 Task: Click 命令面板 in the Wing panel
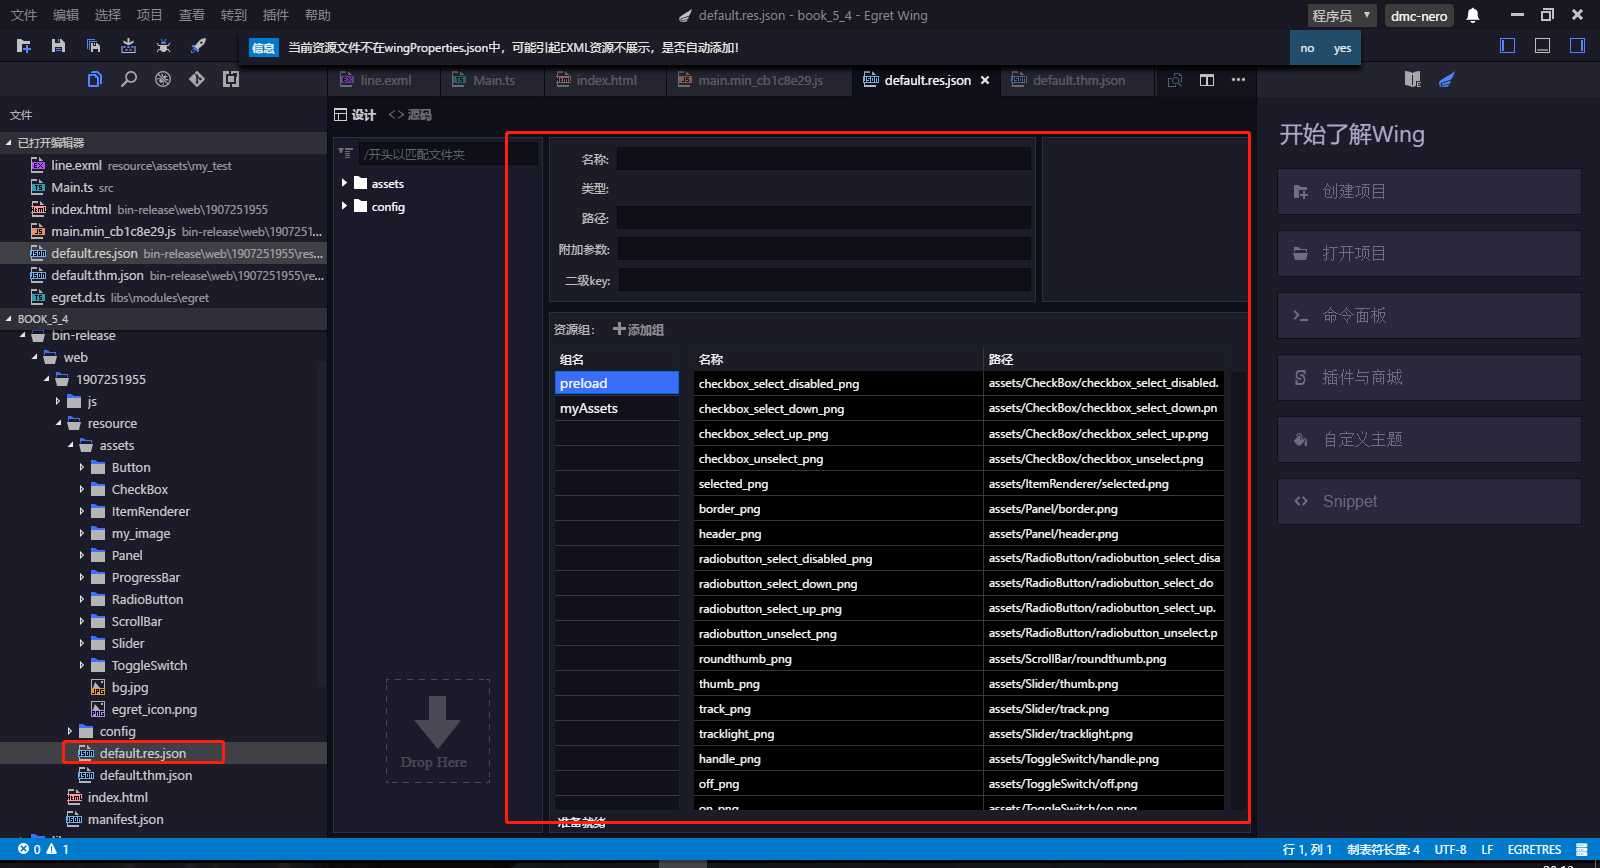point(1429,315)
